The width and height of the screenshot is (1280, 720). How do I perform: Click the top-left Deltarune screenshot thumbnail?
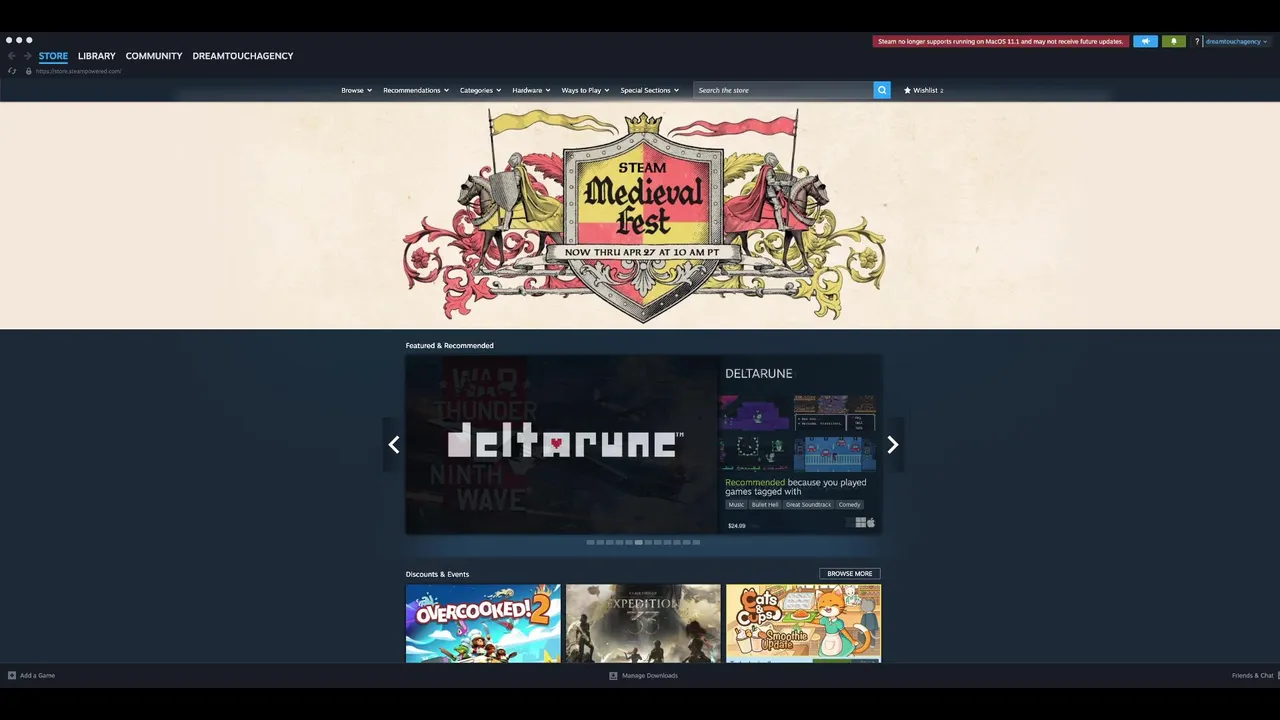[x=756, y=414]
